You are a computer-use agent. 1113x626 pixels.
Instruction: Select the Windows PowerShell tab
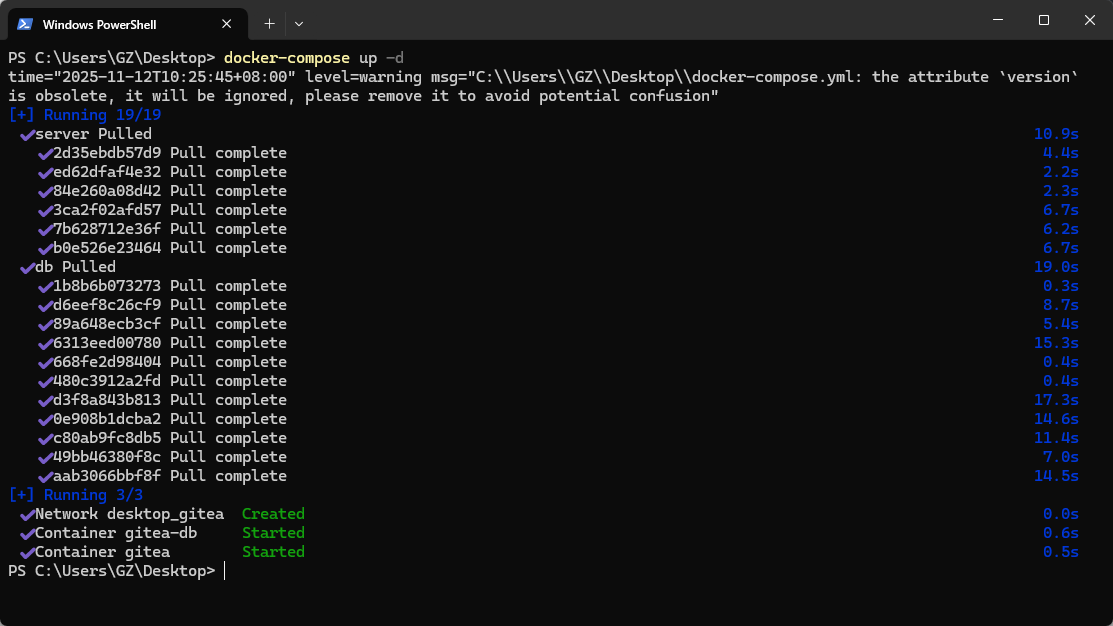128,24
